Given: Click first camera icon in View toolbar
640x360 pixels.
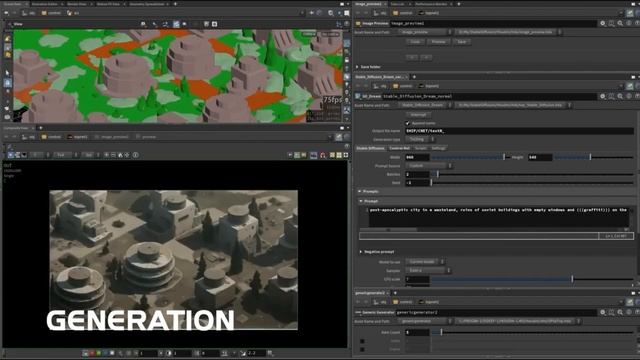Looking at the screenshot, I should [143, 24].
